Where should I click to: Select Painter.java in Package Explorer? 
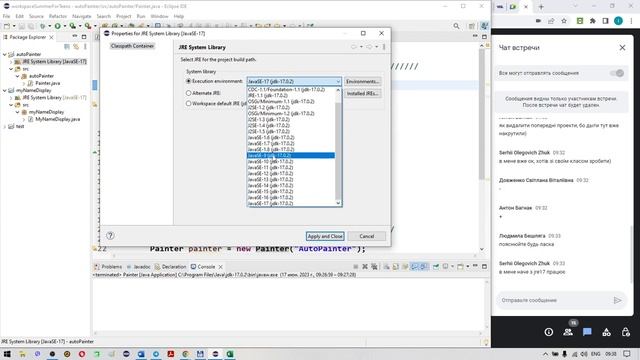coord(47,83)
